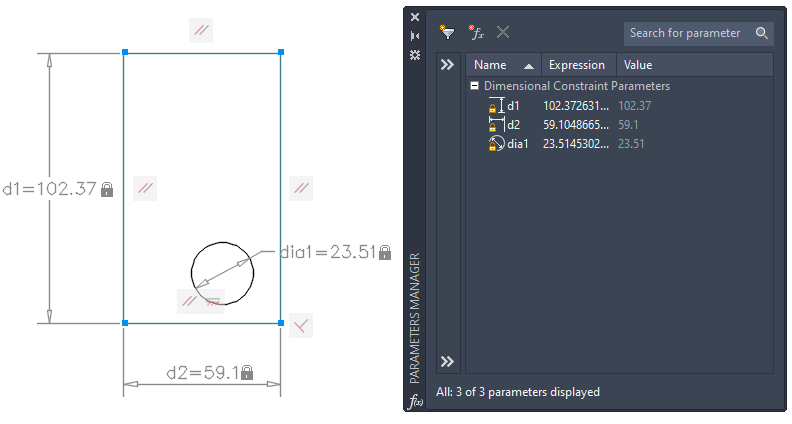Click the value 23.51 cell

point(631,144)
